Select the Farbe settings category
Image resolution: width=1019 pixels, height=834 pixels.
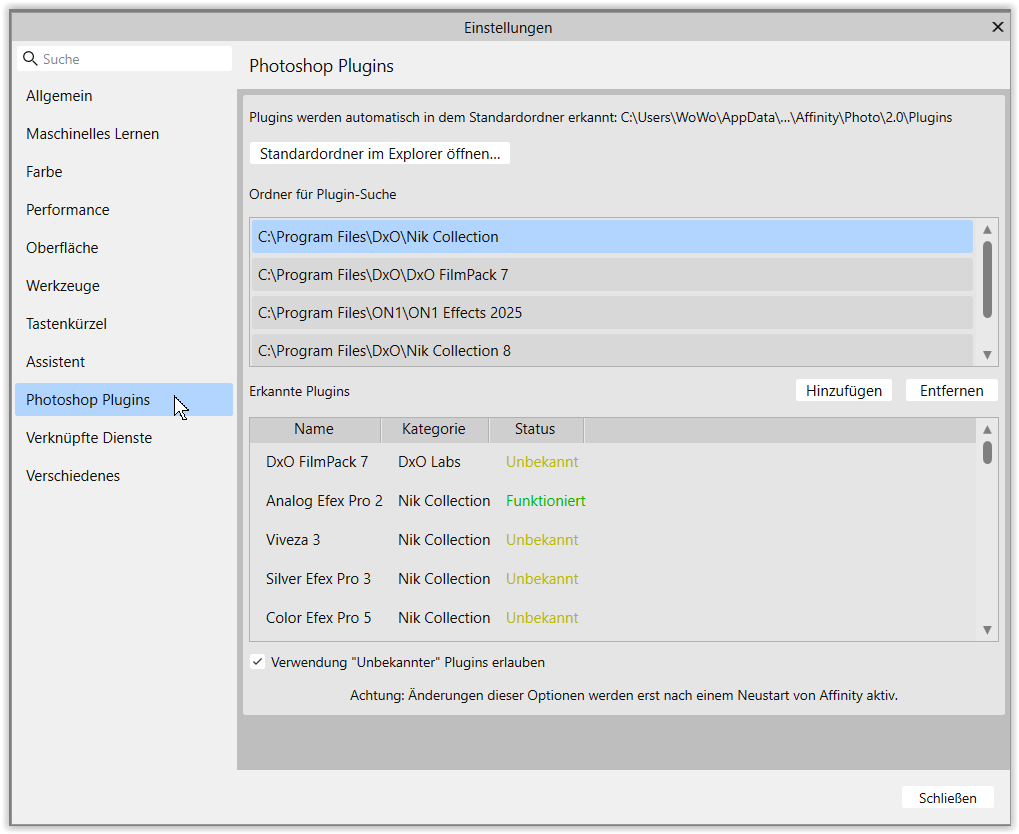coord(124,172)
